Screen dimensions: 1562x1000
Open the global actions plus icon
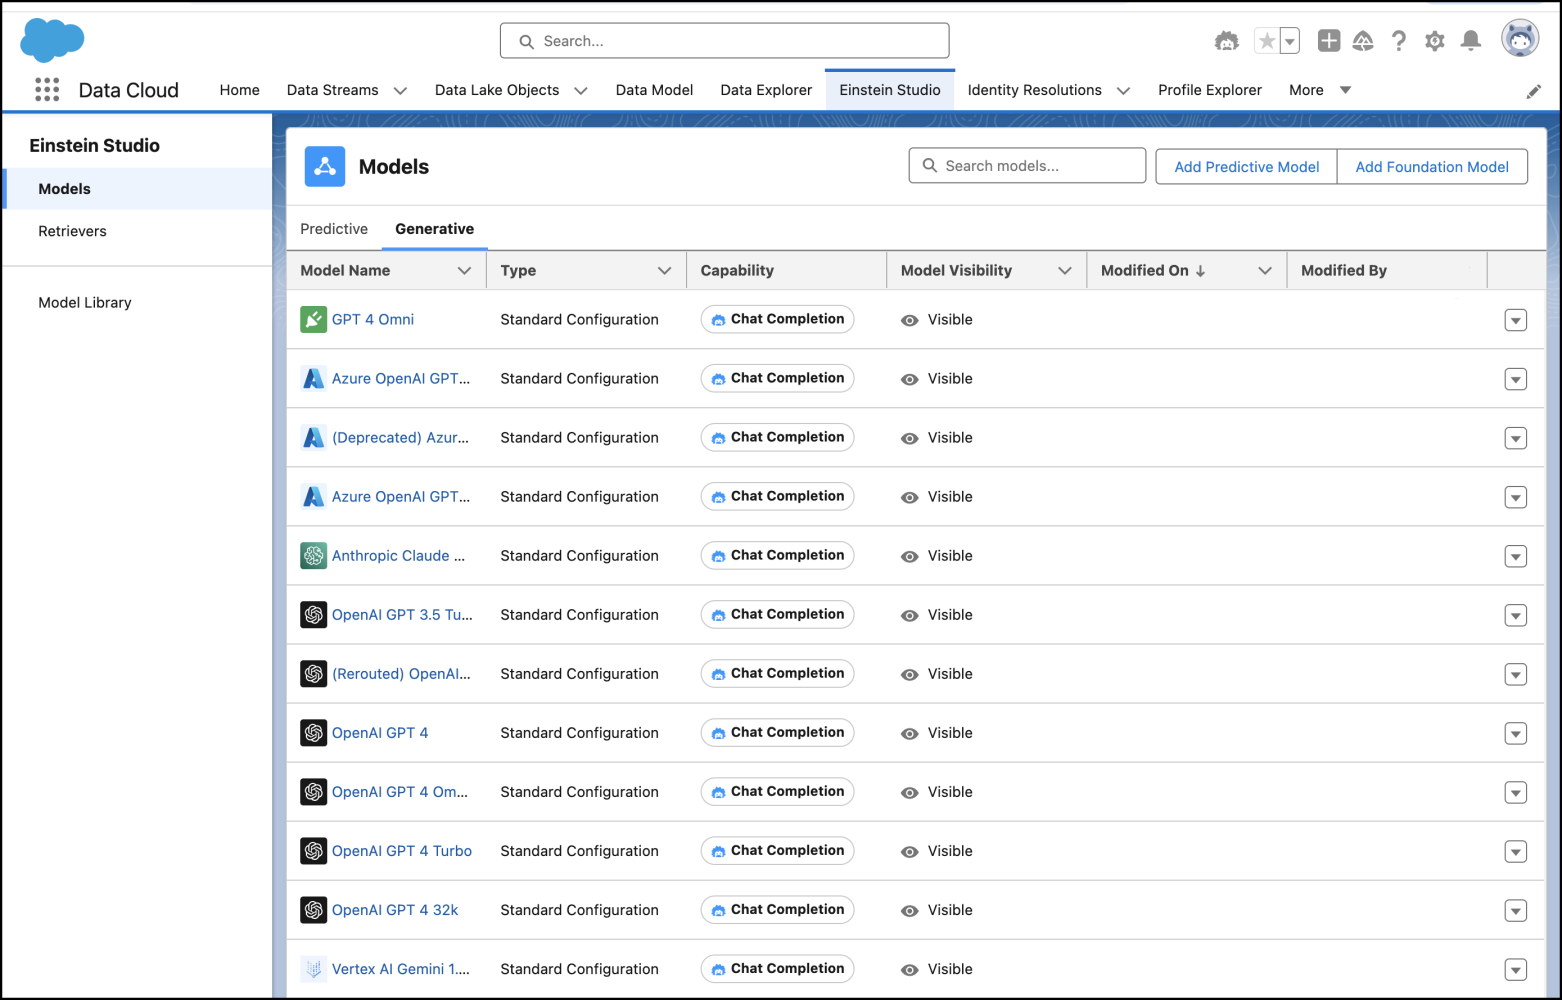pos(1329,41)
